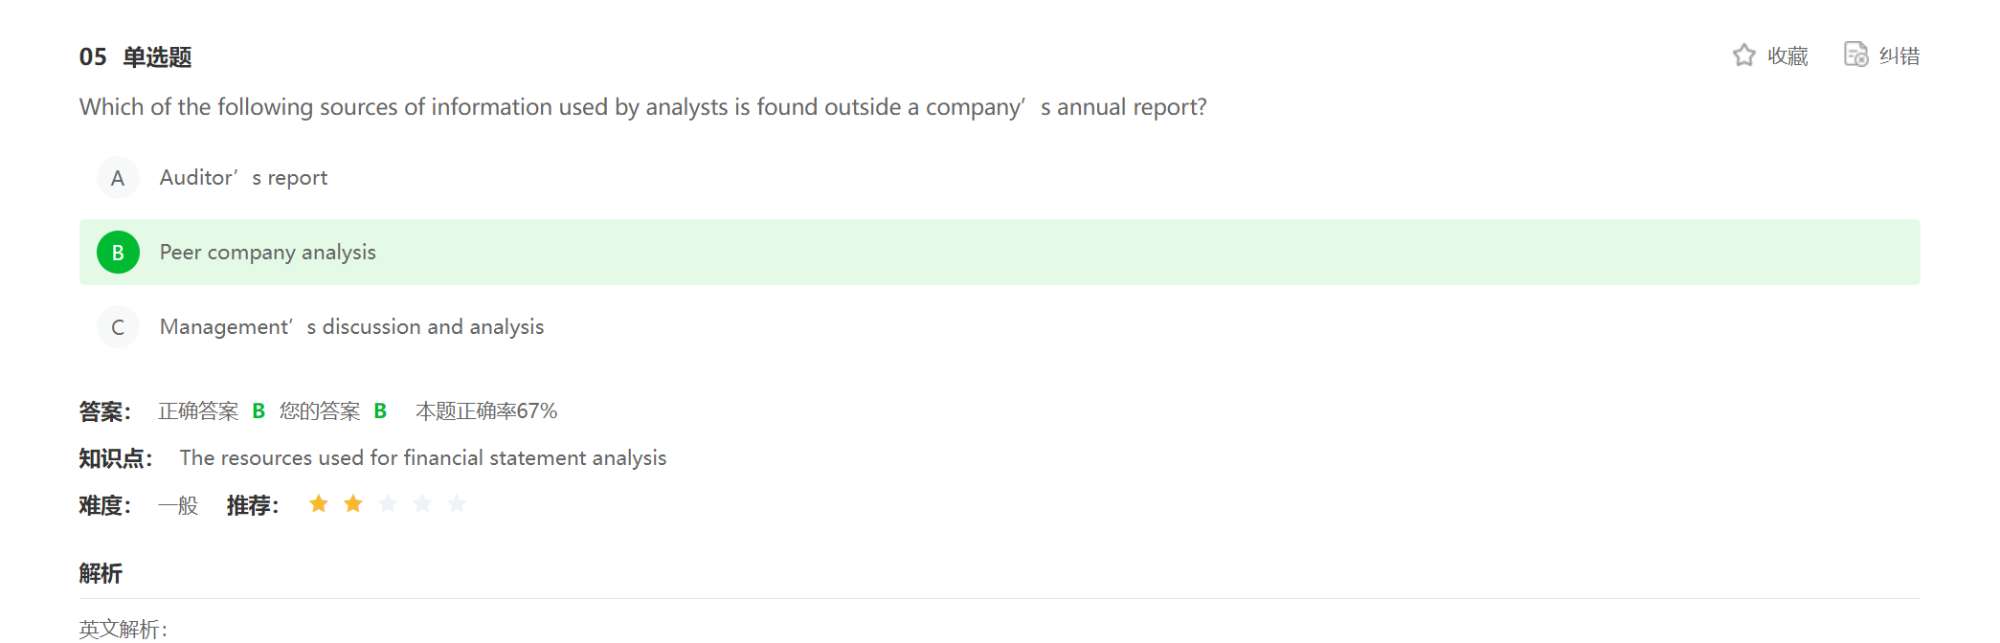
Task: Click the correct answer B indicator
Action: pyautogui.click(x=258, y=411)
